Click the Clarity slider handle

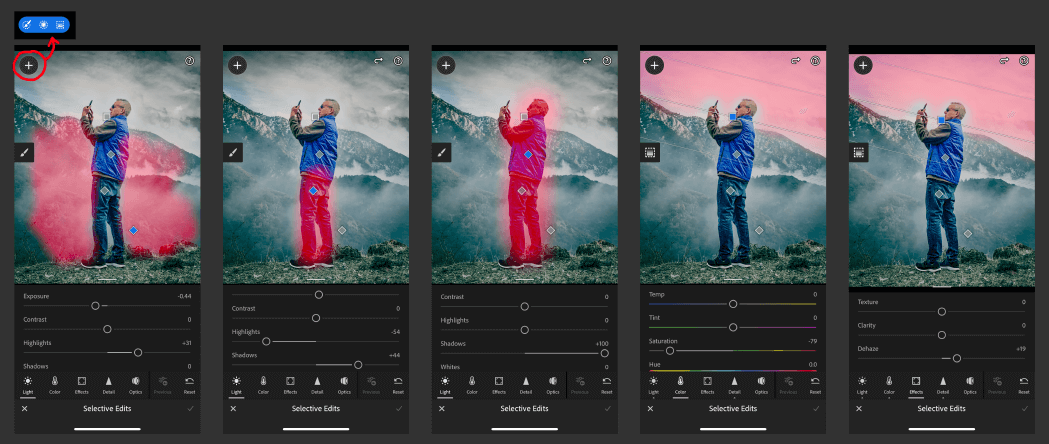pos(941,335)
